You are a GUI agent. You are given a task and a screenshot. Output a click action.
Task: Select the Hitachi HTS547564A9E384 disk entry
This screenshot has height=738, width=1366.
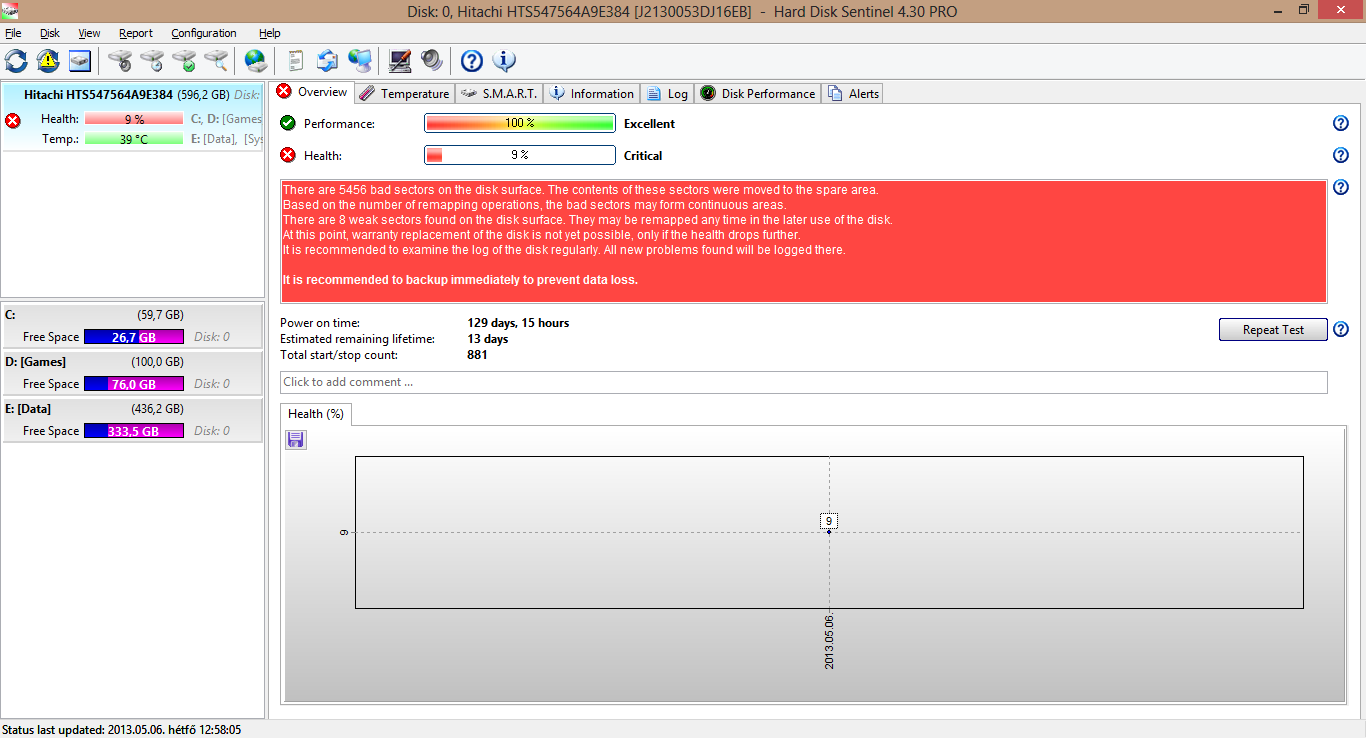tap(133, 117)
